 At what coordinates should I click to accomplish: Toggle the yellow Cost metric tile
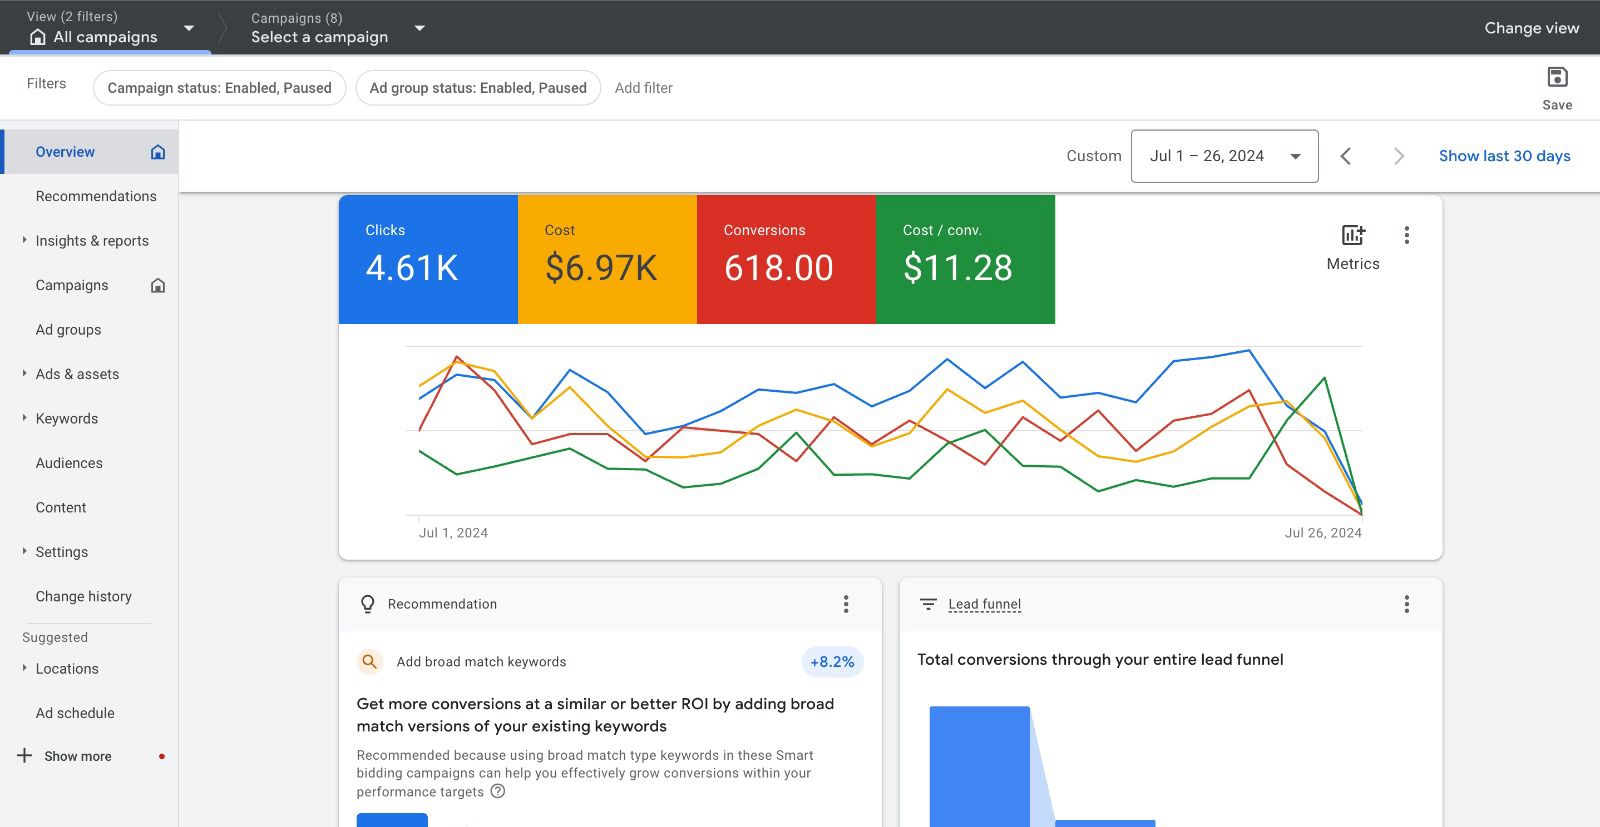(x=607, y=259)
